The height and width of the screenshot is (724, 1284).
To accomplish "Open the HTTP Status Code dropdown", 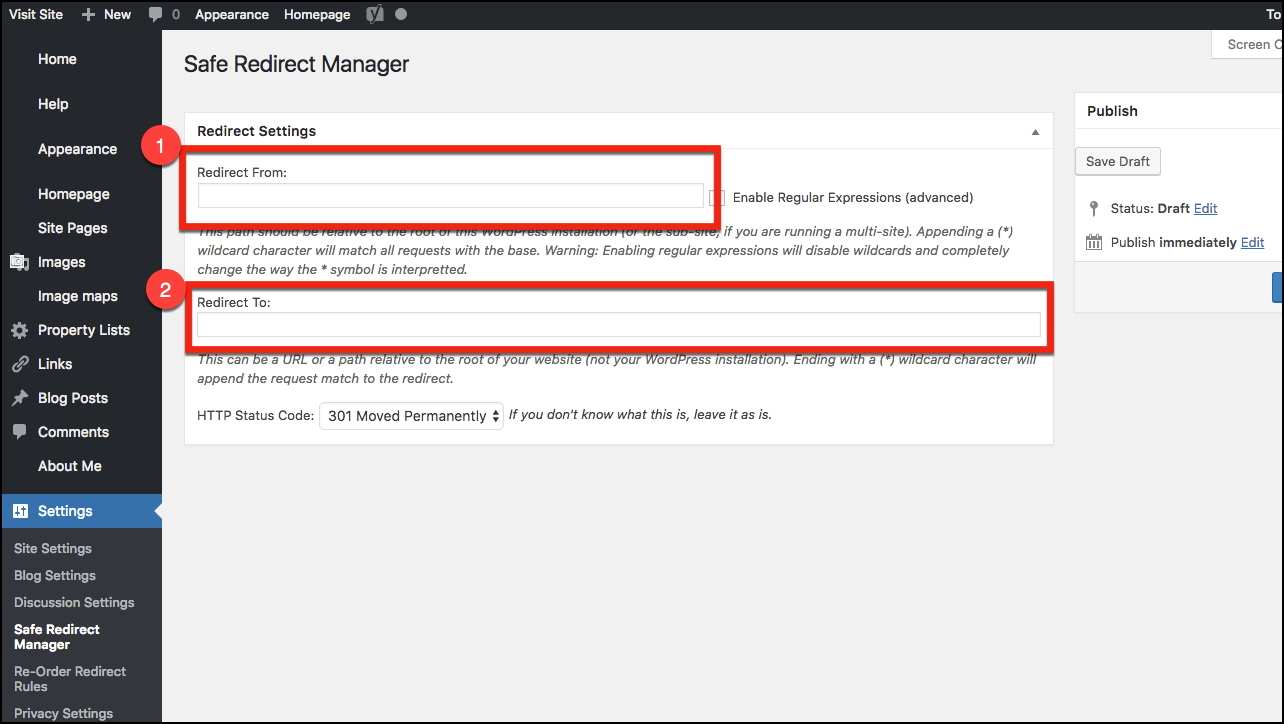I will [x=412, y=416].
